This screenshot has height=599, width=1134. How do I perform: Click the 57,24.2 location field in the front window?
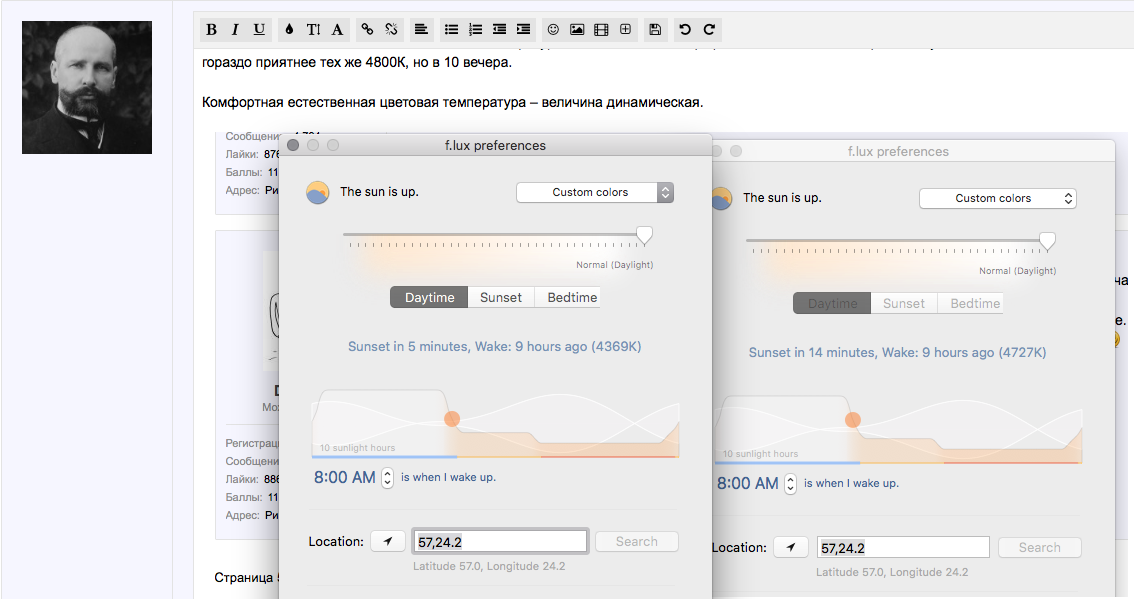click(500, 542)
